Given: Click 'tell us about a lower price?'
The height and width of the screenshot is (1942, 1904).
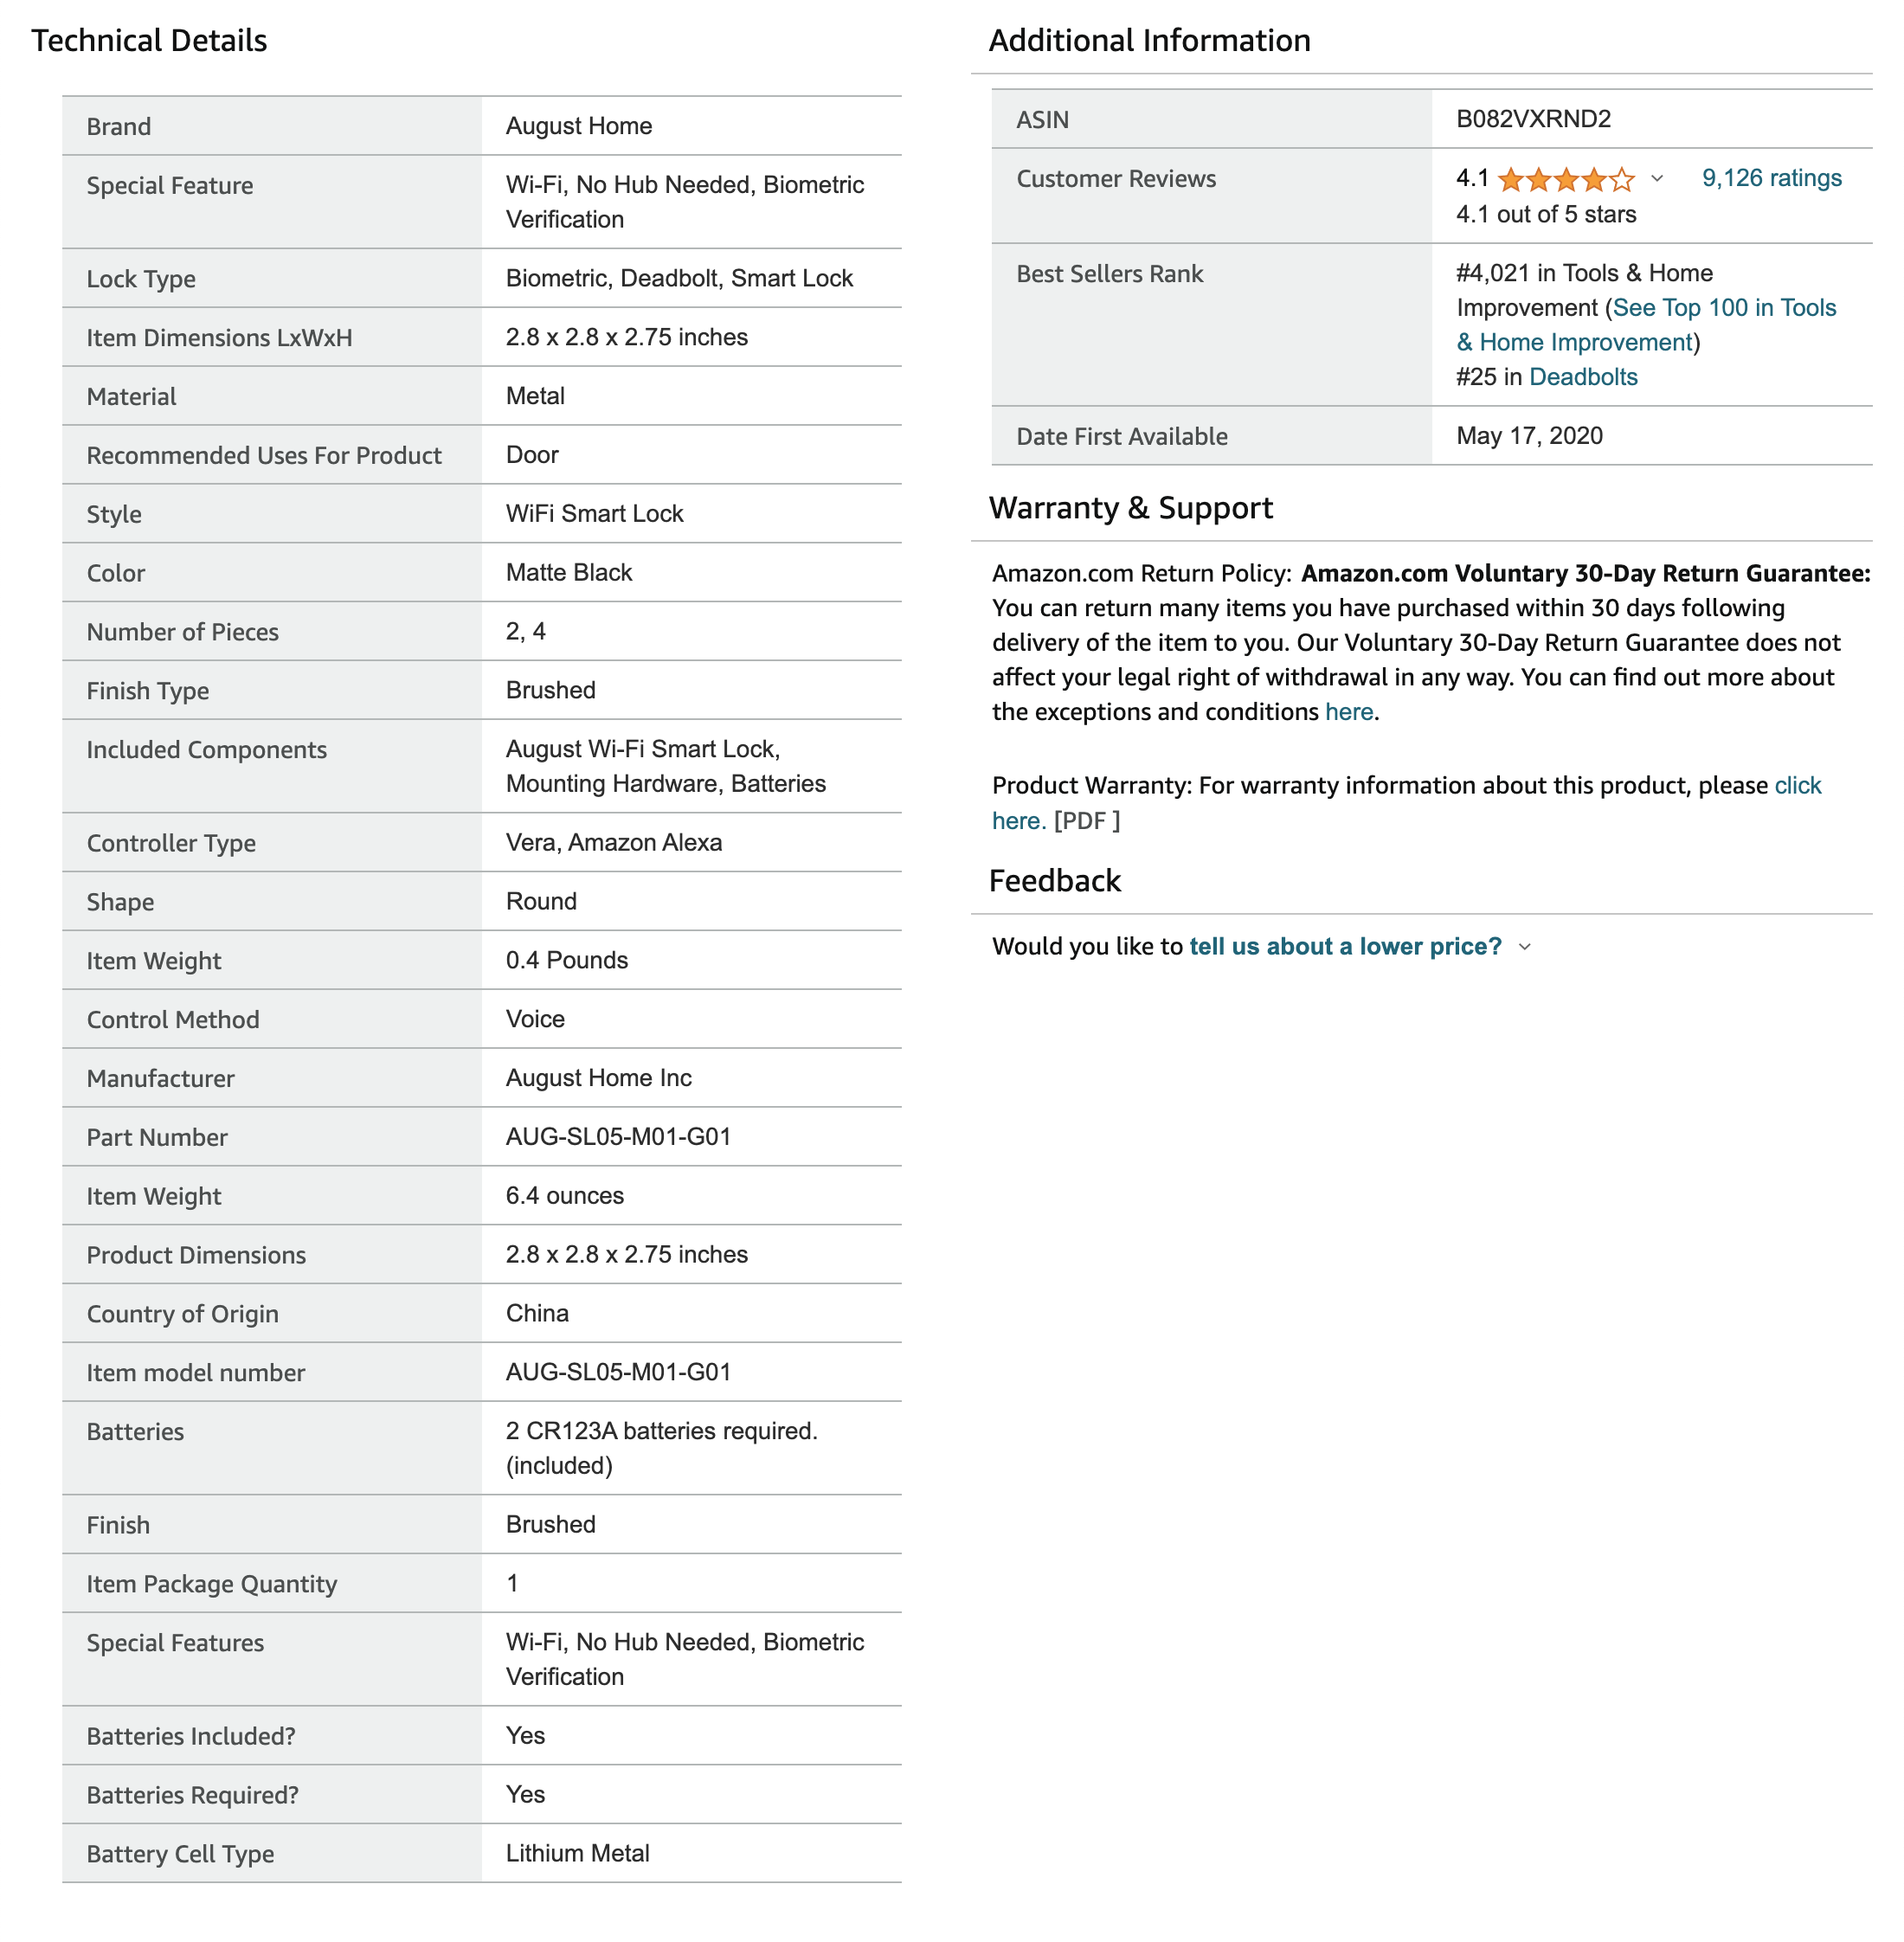Looking at the screenshot, I should tap(1344, 946).
